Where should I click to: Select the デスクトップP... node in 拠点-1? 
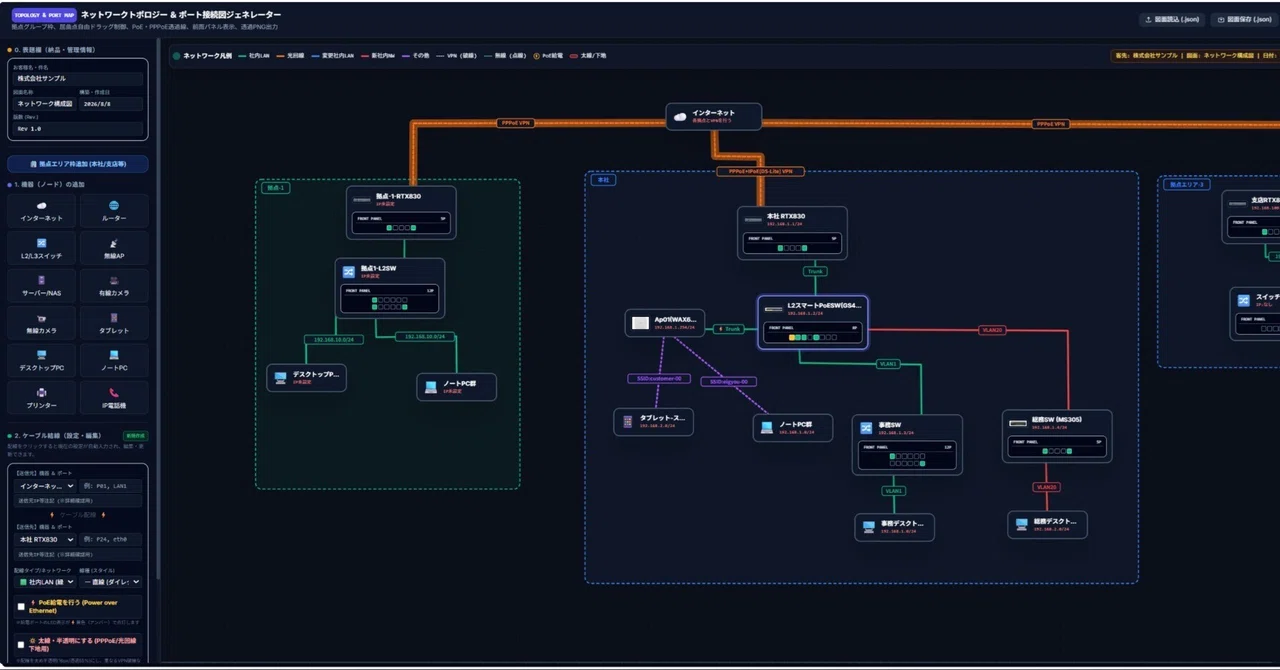coord(307,378)
